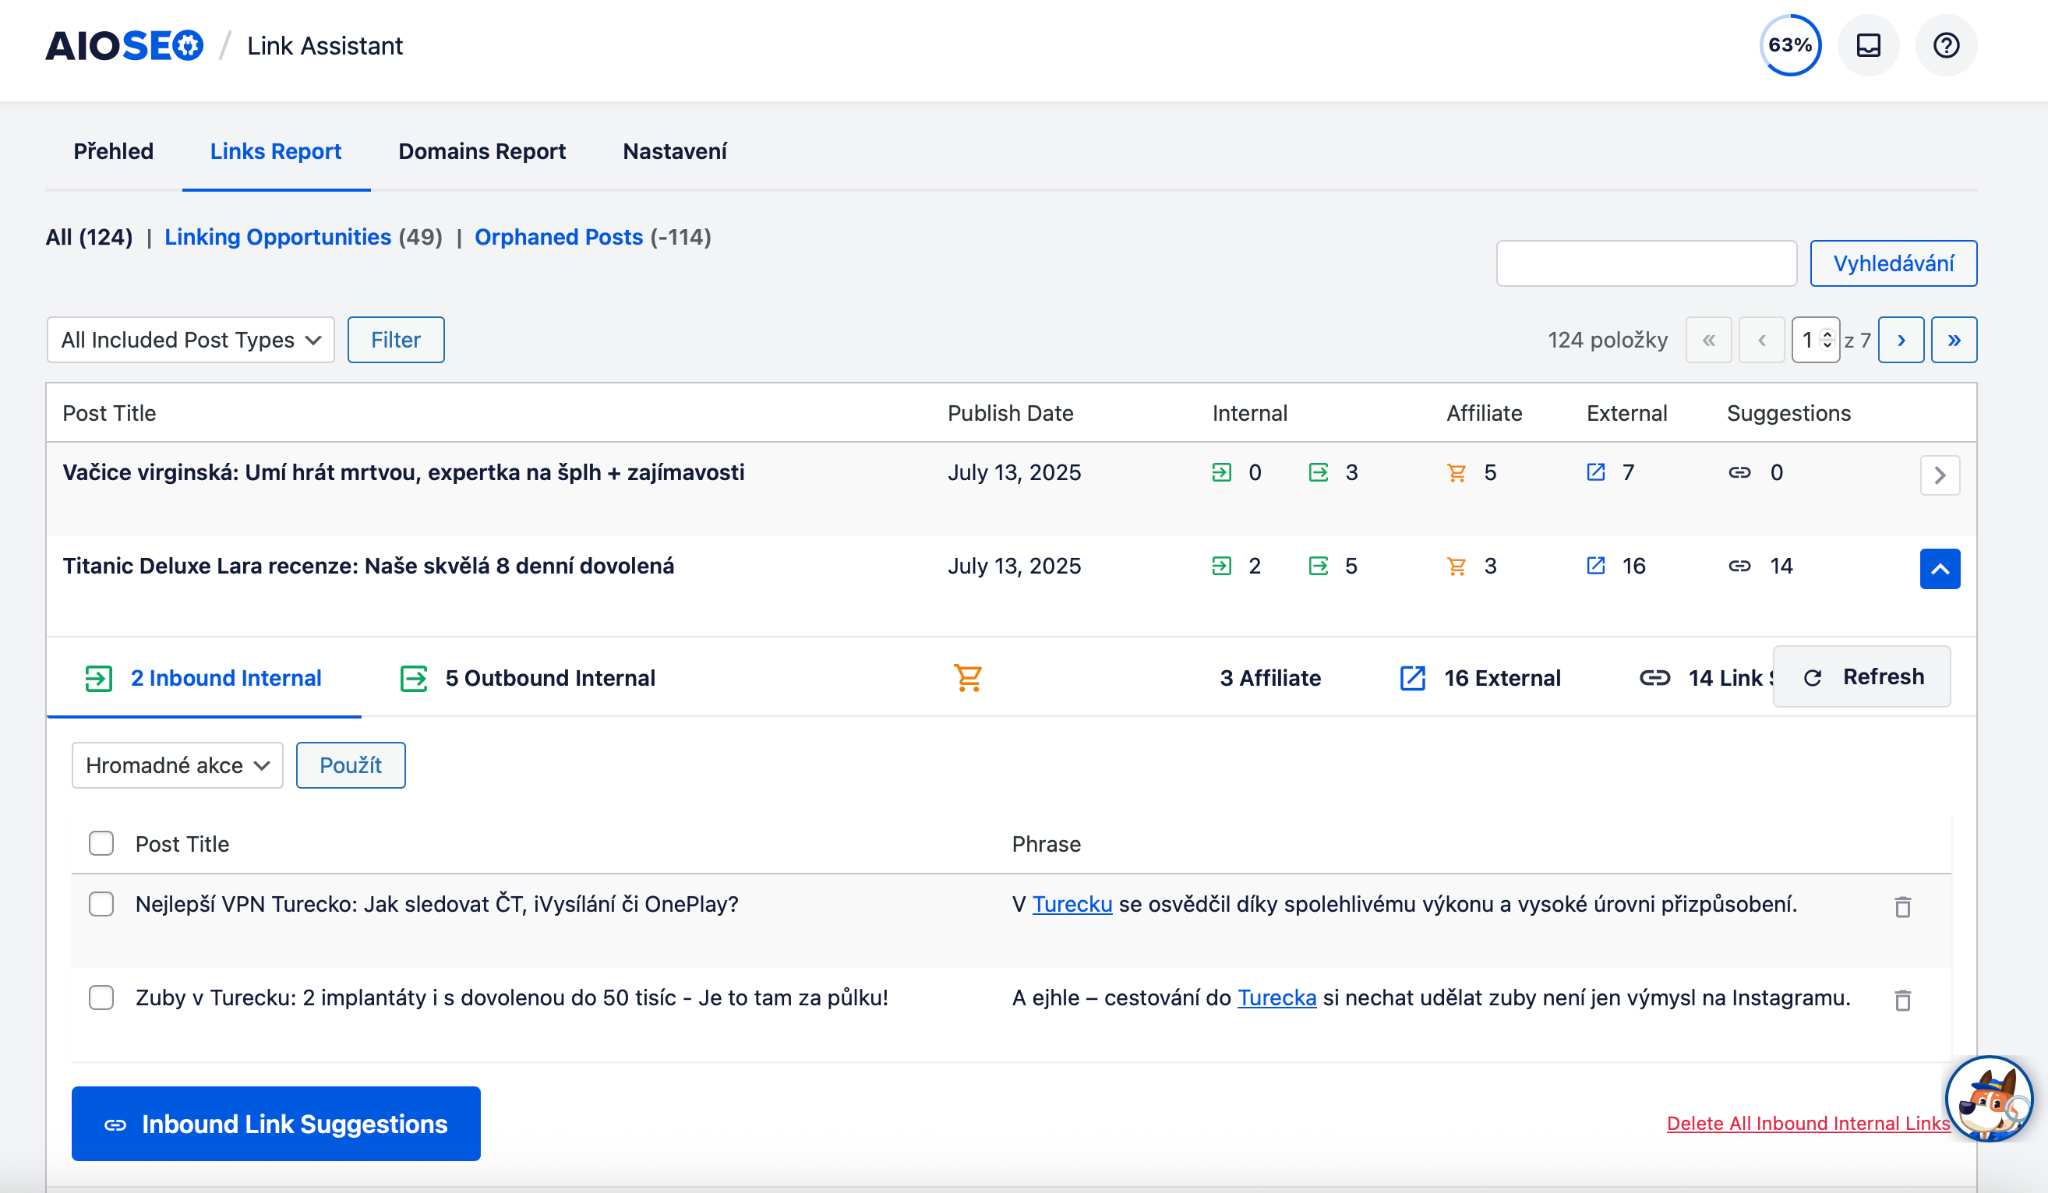Screen dimensions: 2048x1193
Task: Expand the Vačice virginská row
Action: [1939, 475]
